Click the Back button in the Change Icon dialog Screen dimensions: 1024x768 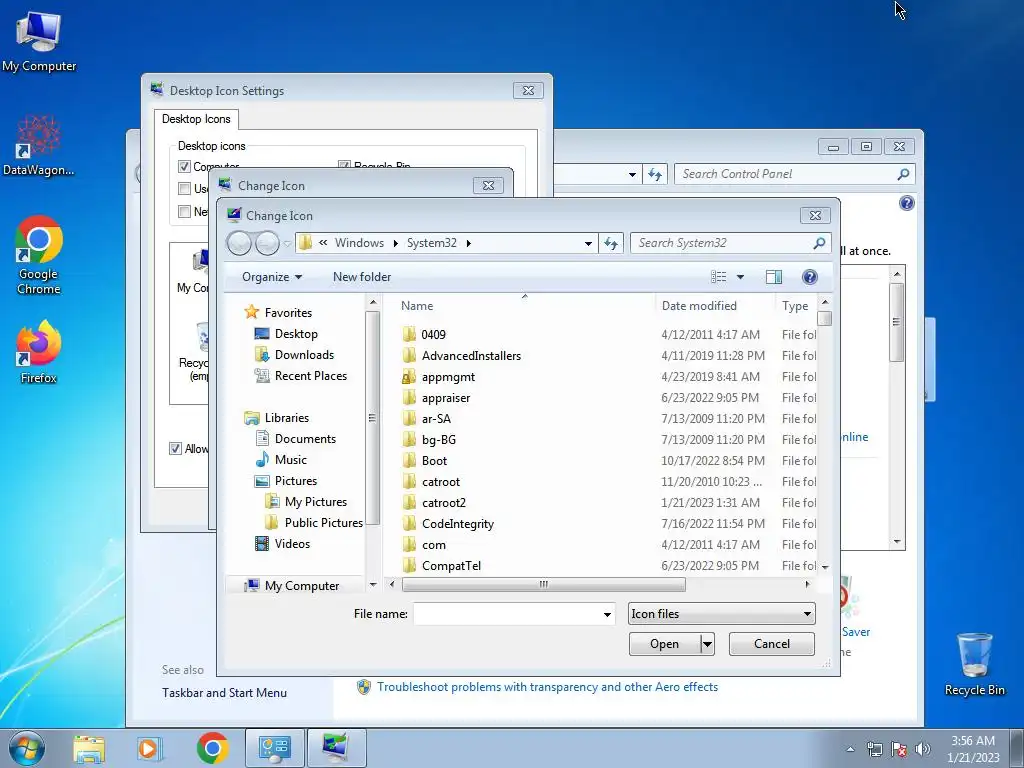[x=239, y=244]
